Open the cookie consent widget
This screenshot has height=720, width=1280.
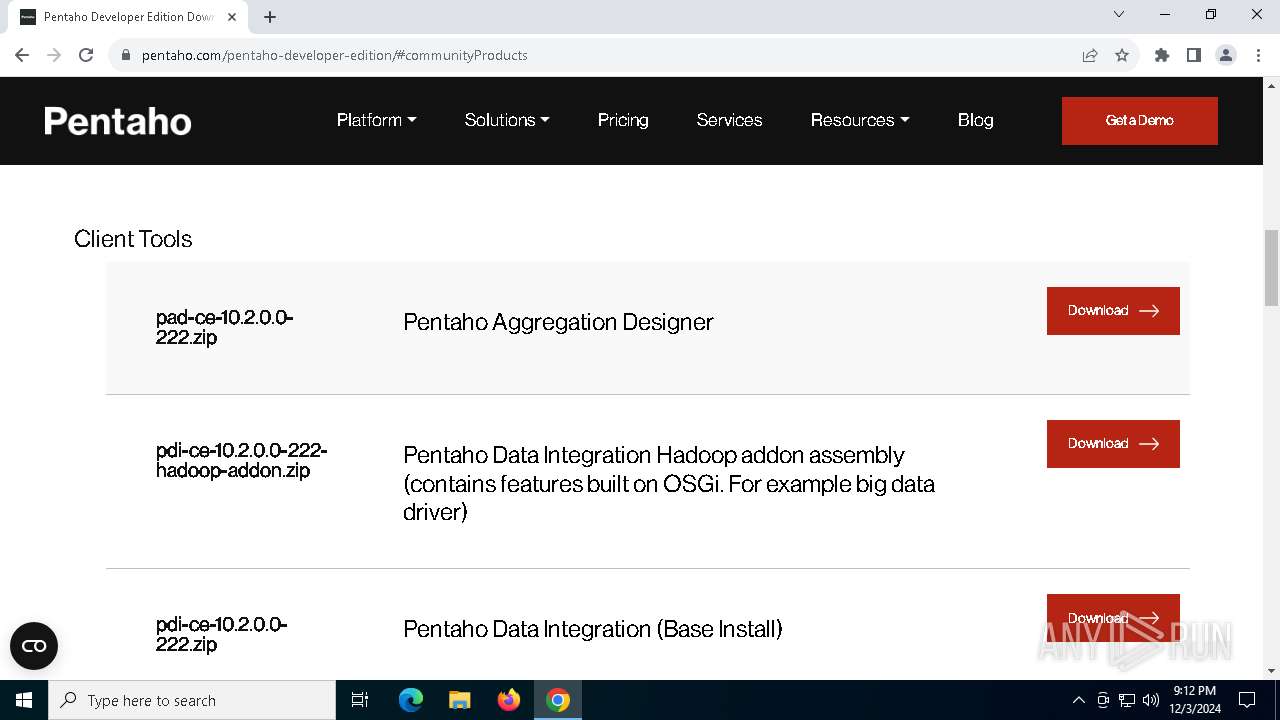(x=34, y=646)
